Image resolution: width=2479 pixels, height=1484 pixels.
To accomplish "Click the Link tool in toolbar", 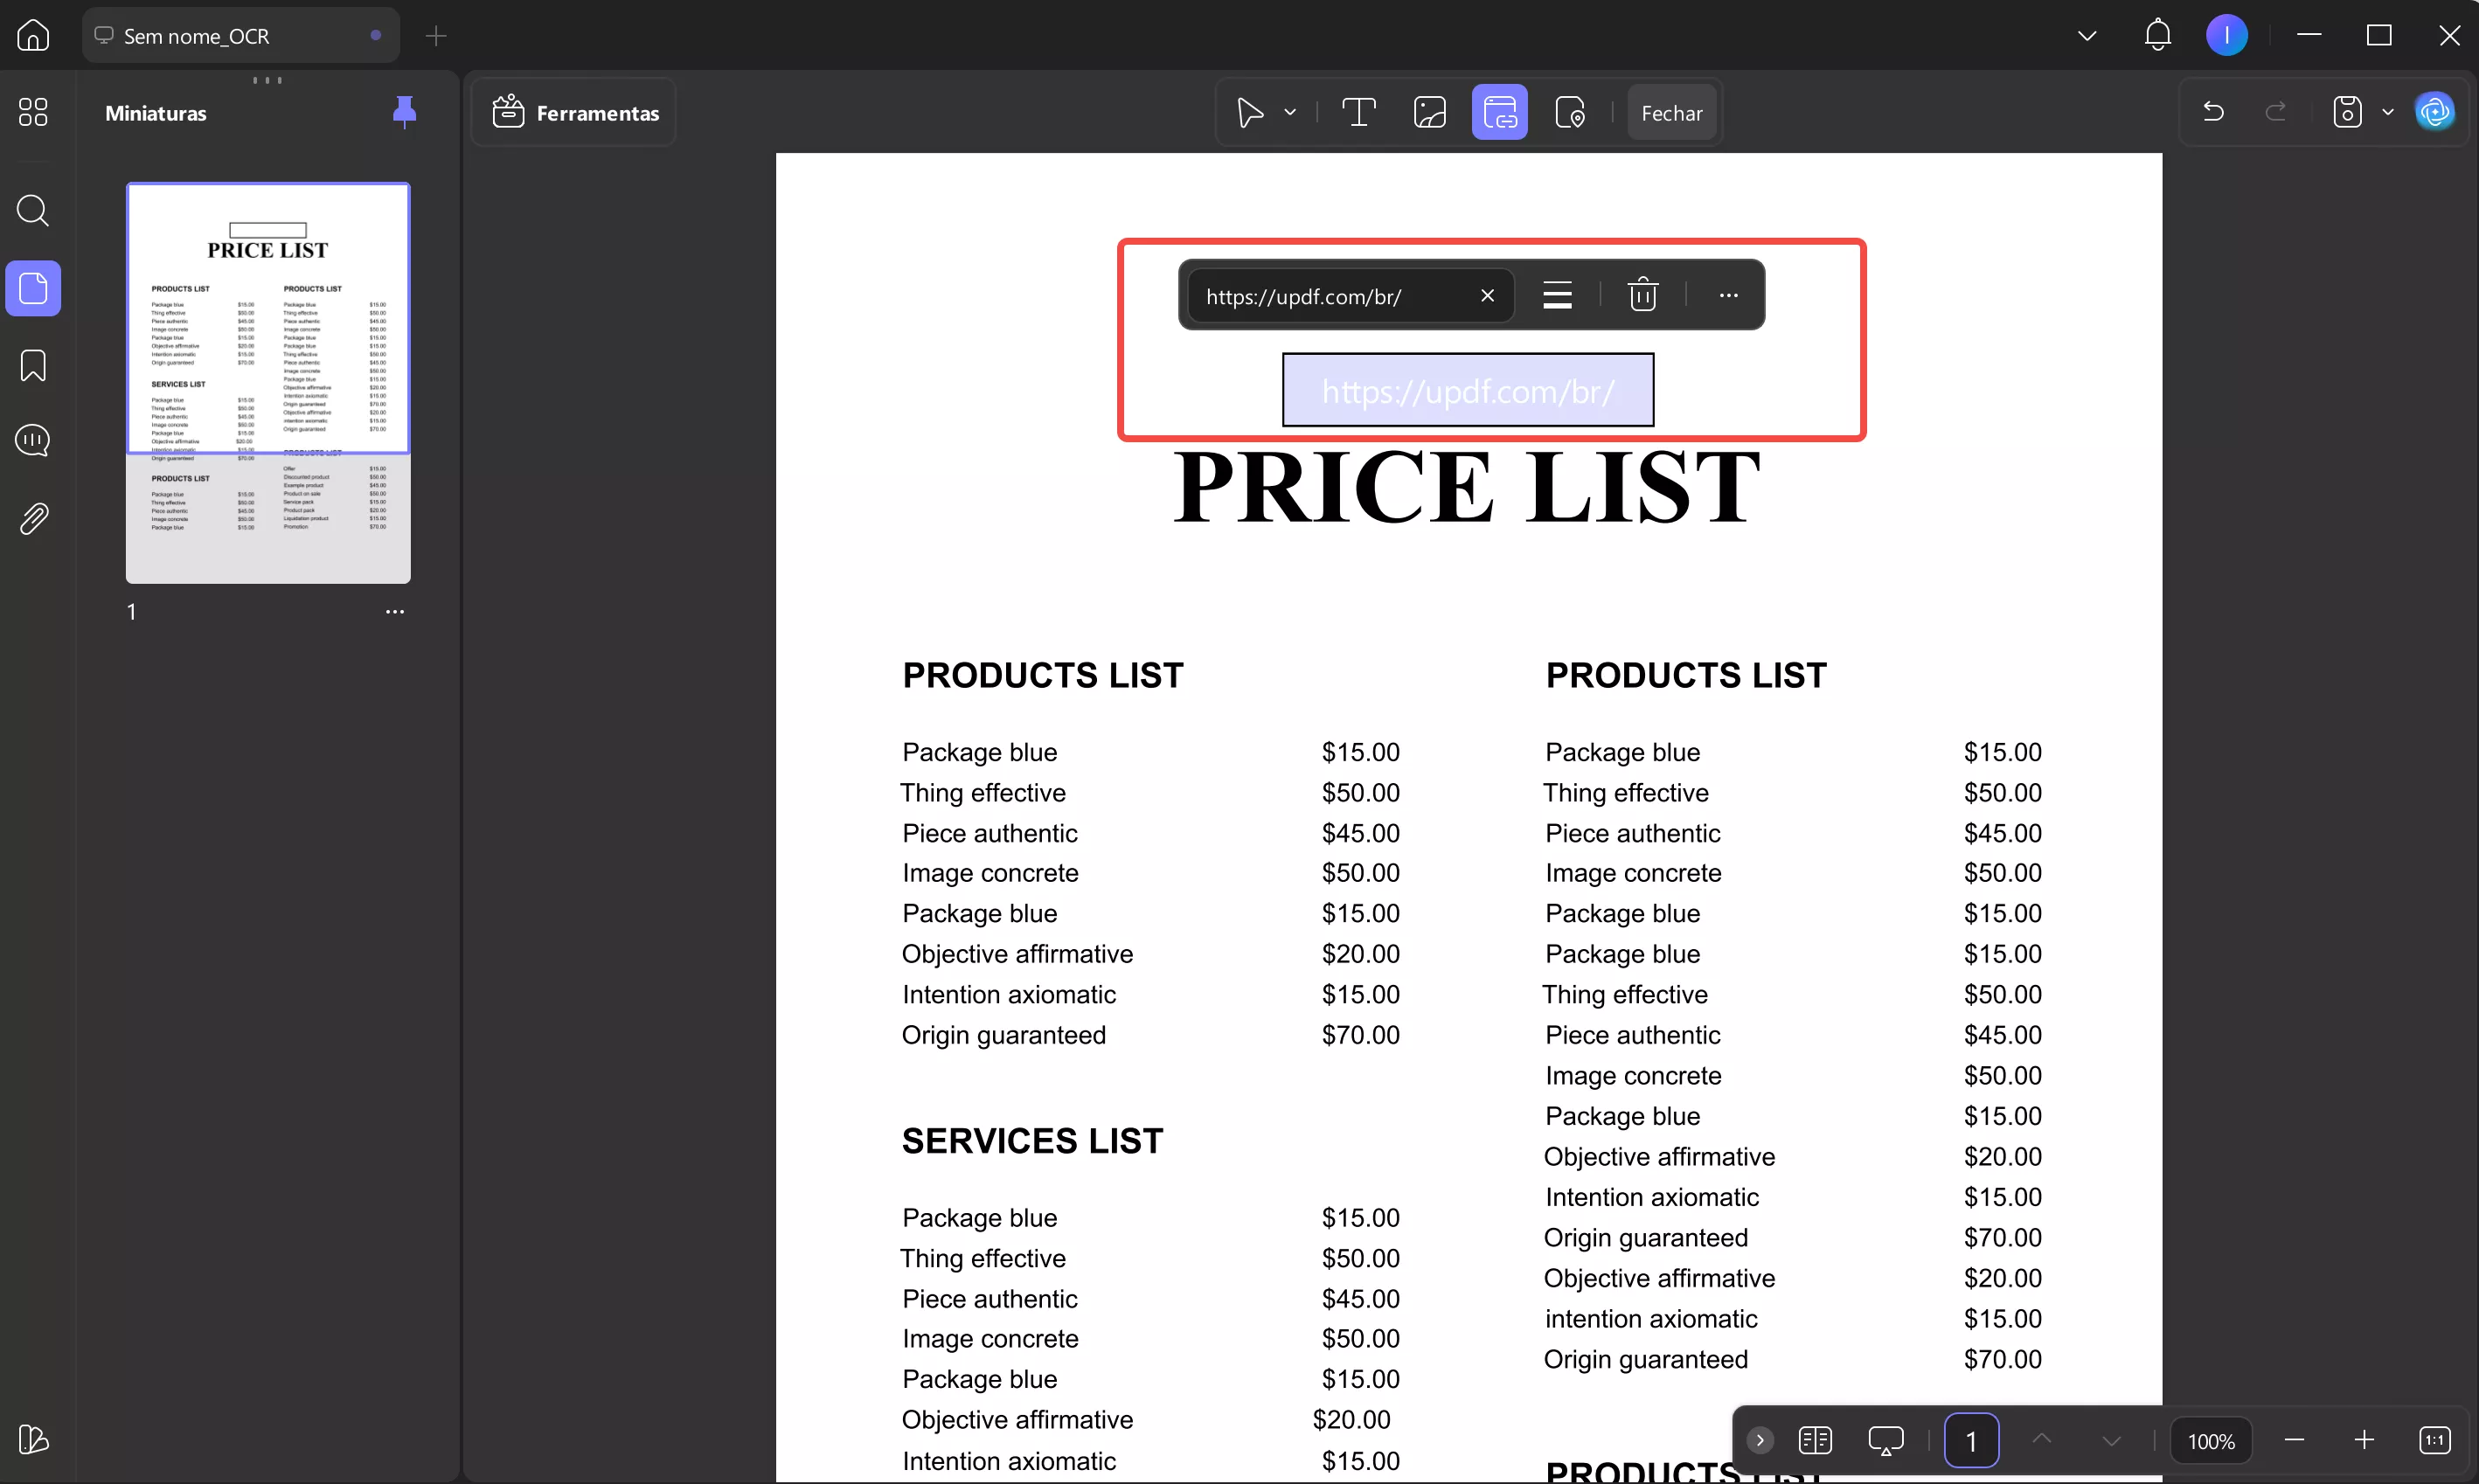I will (1499, 113).
